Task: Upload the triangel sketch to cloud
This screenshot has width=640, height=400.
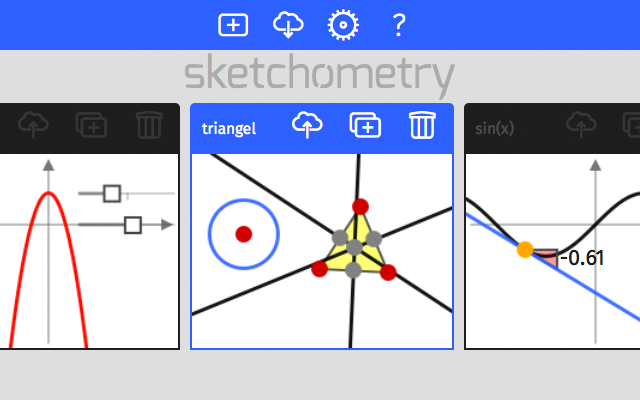Action: 307,125
